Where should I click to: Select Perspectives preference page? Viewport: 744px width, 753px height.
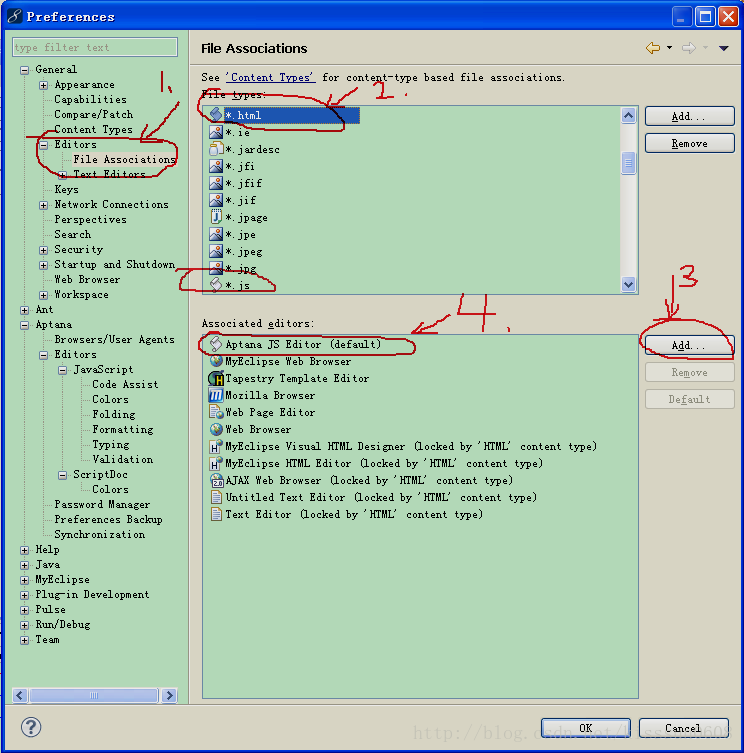click(90, 219)
